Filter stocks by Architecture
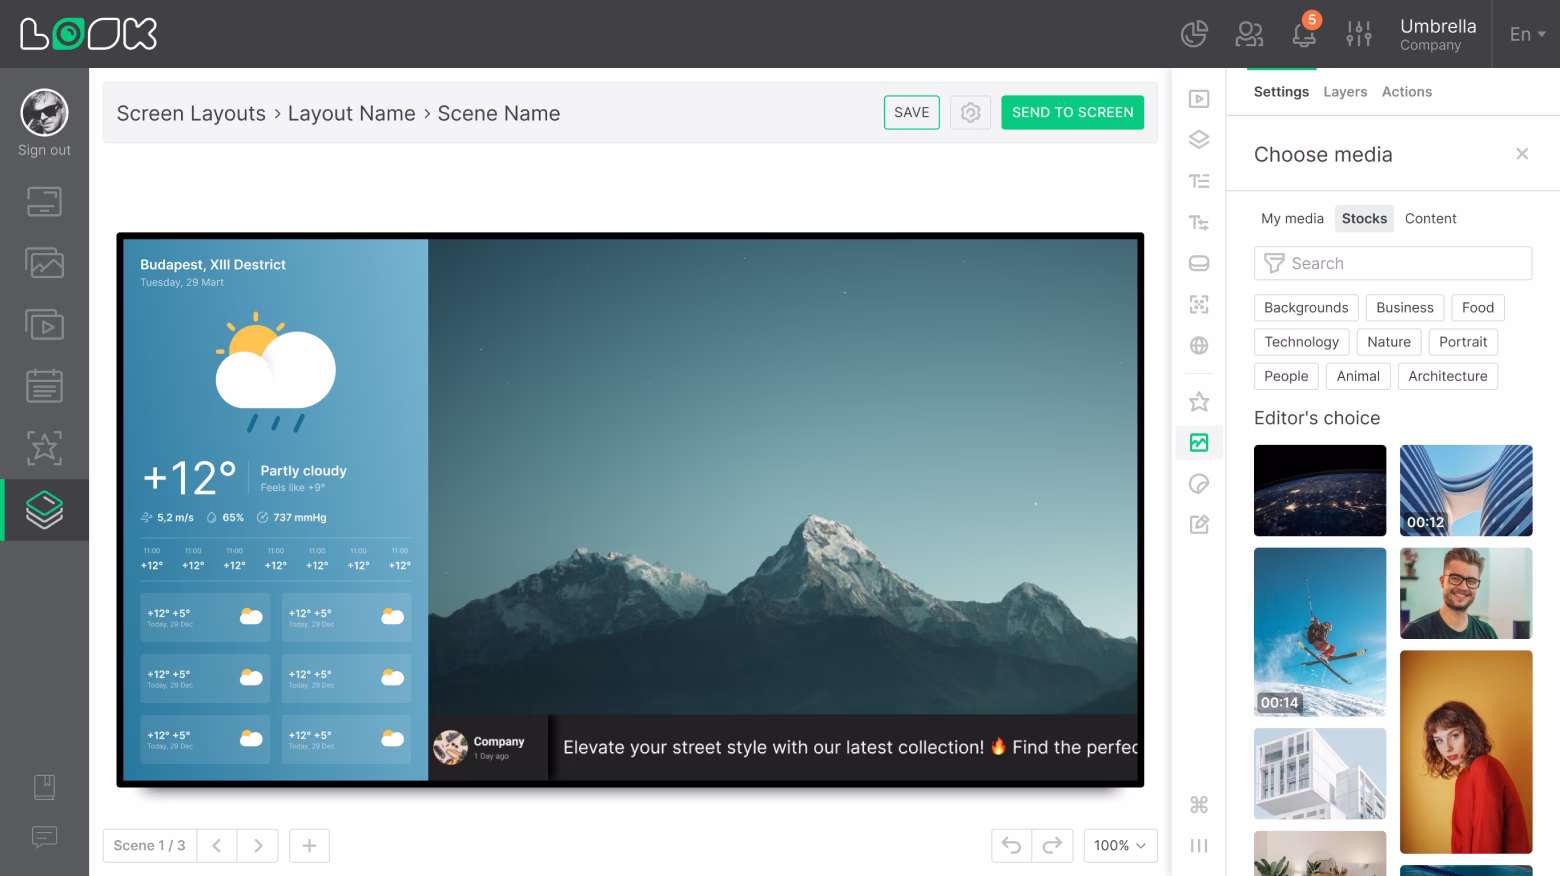The image size is (1560, 876). (1447, 376)
